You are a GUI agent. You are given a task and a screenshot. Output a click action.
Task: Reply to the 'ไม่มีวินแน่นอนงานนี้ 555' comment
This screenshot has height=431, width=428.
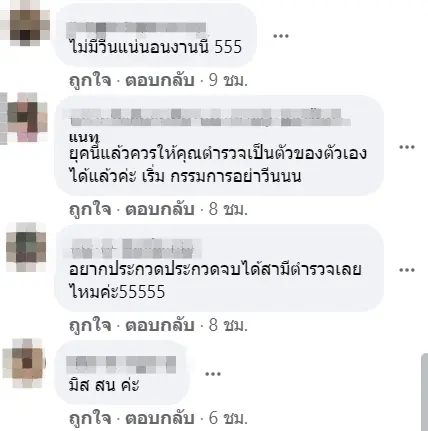[x=160, y=80]
